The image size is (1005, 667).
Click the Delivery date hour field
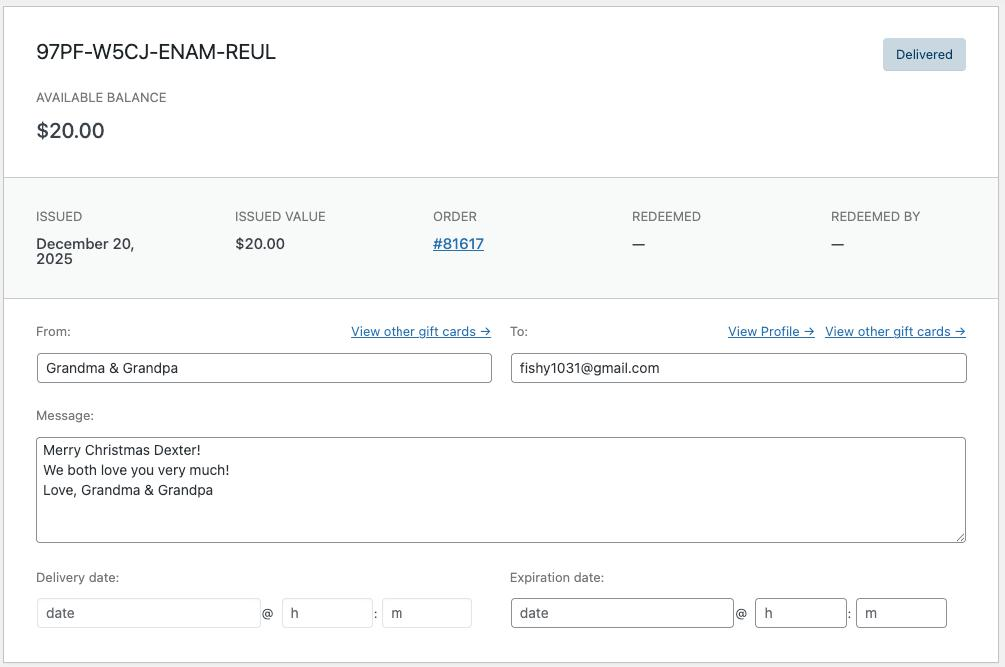click(327, 613)
